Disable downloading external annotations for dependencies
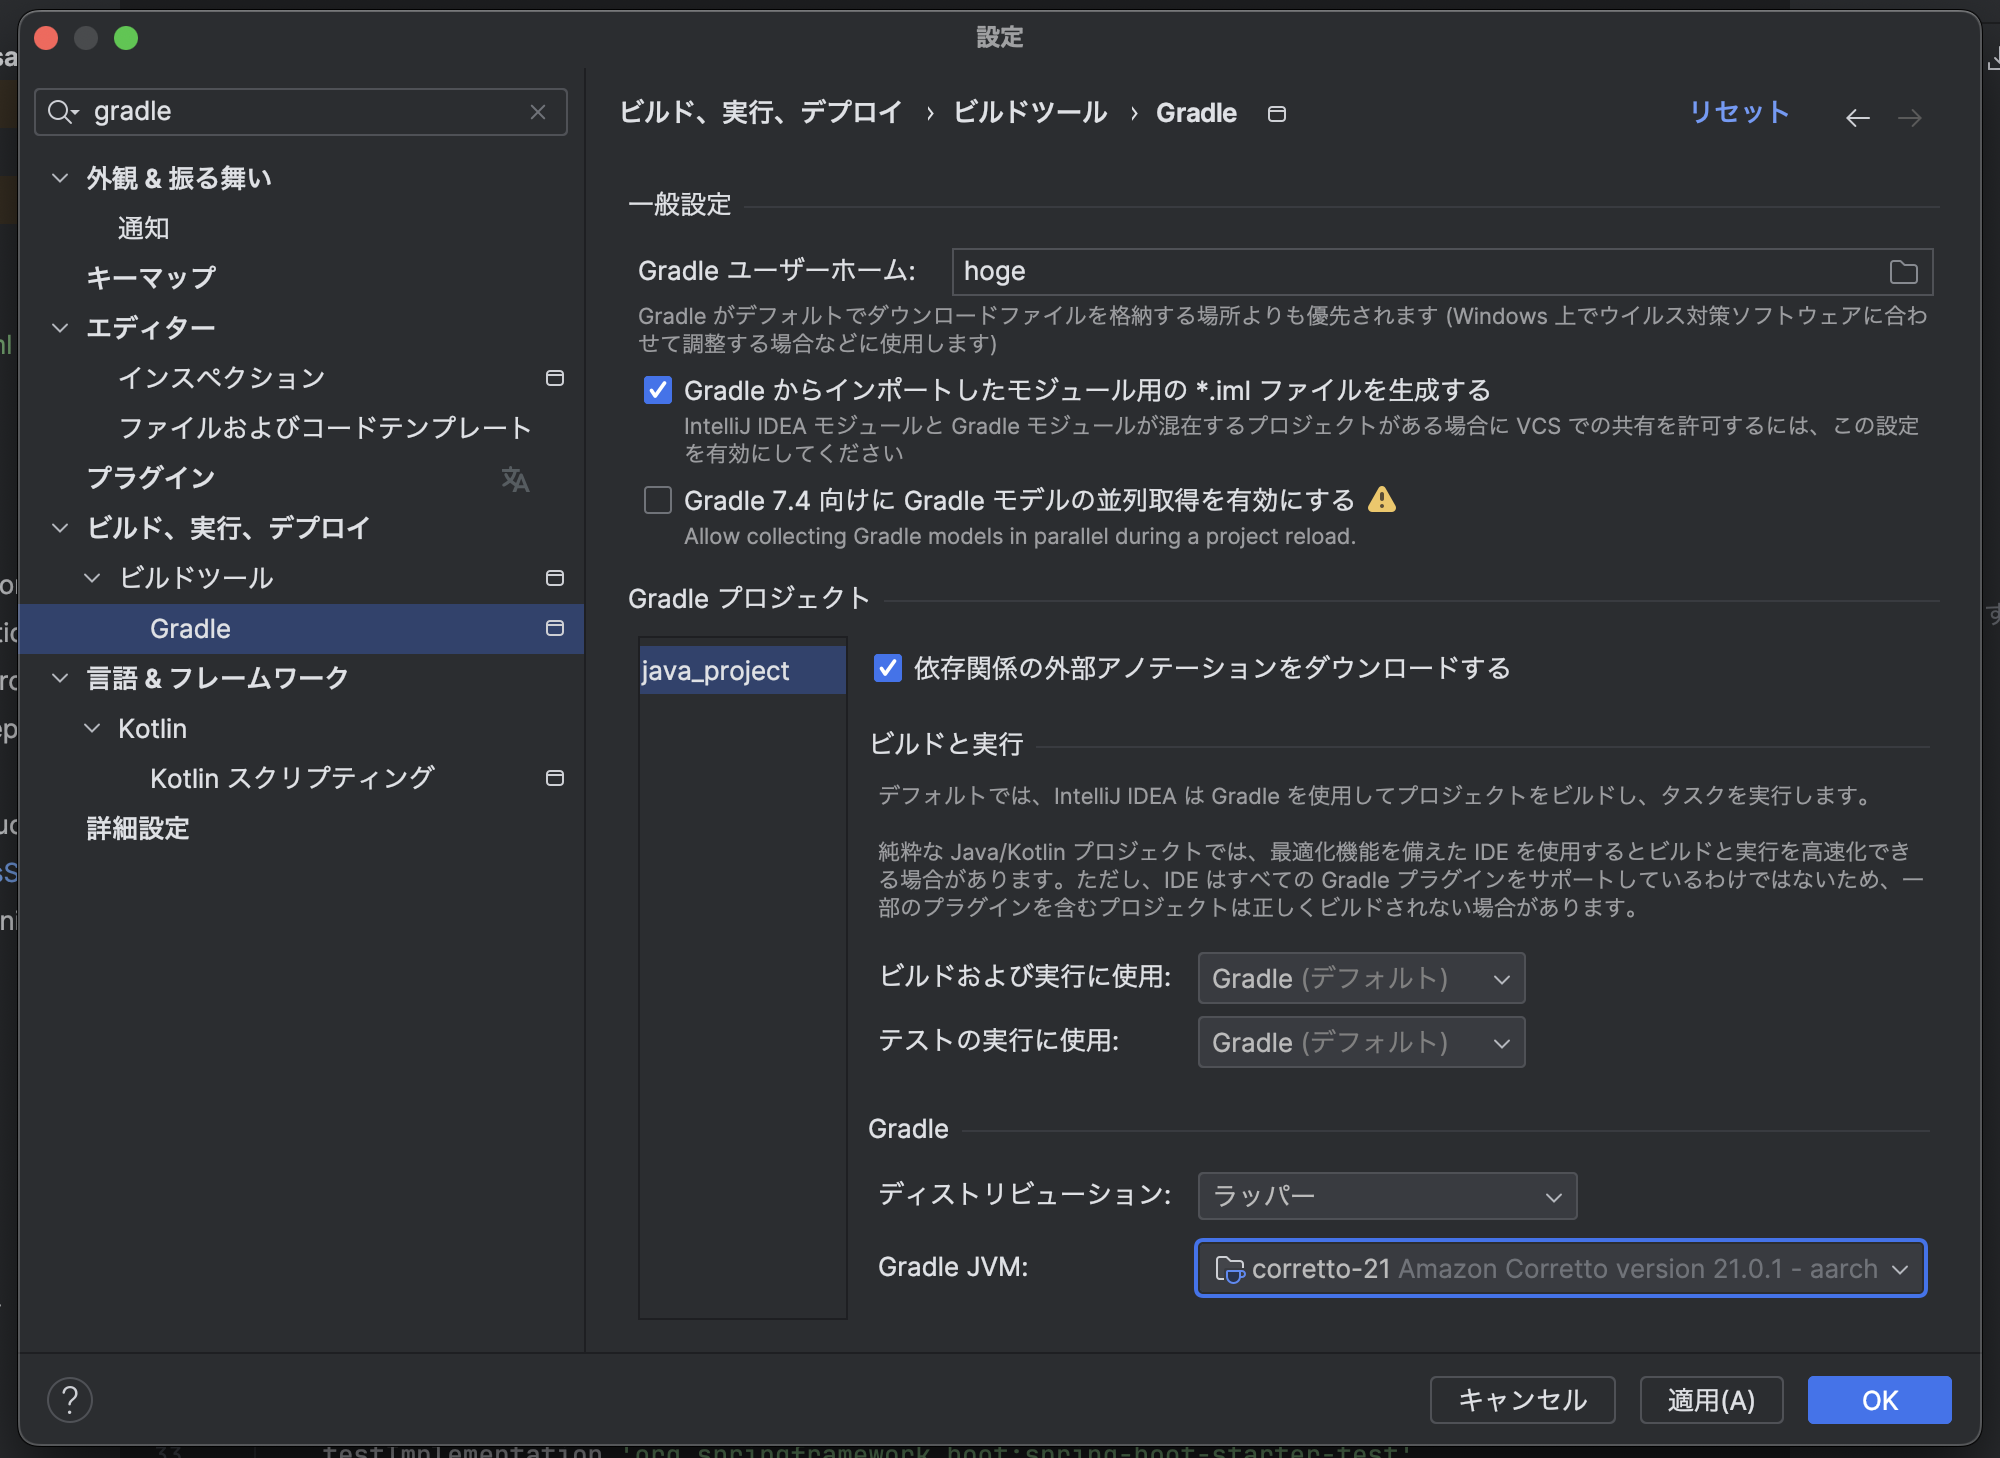The image size is (2000, 1458). point(888,669)
